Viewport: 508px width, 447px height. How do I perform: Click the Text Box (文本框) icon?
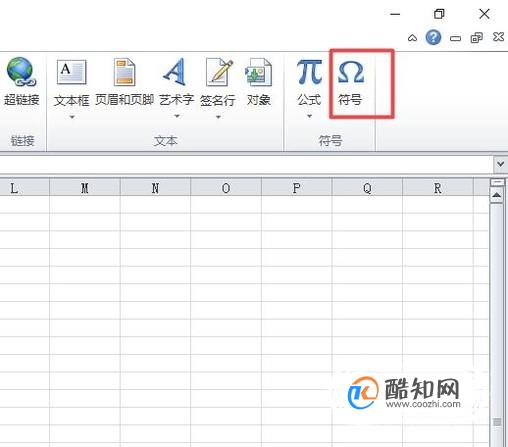point(72,72)
